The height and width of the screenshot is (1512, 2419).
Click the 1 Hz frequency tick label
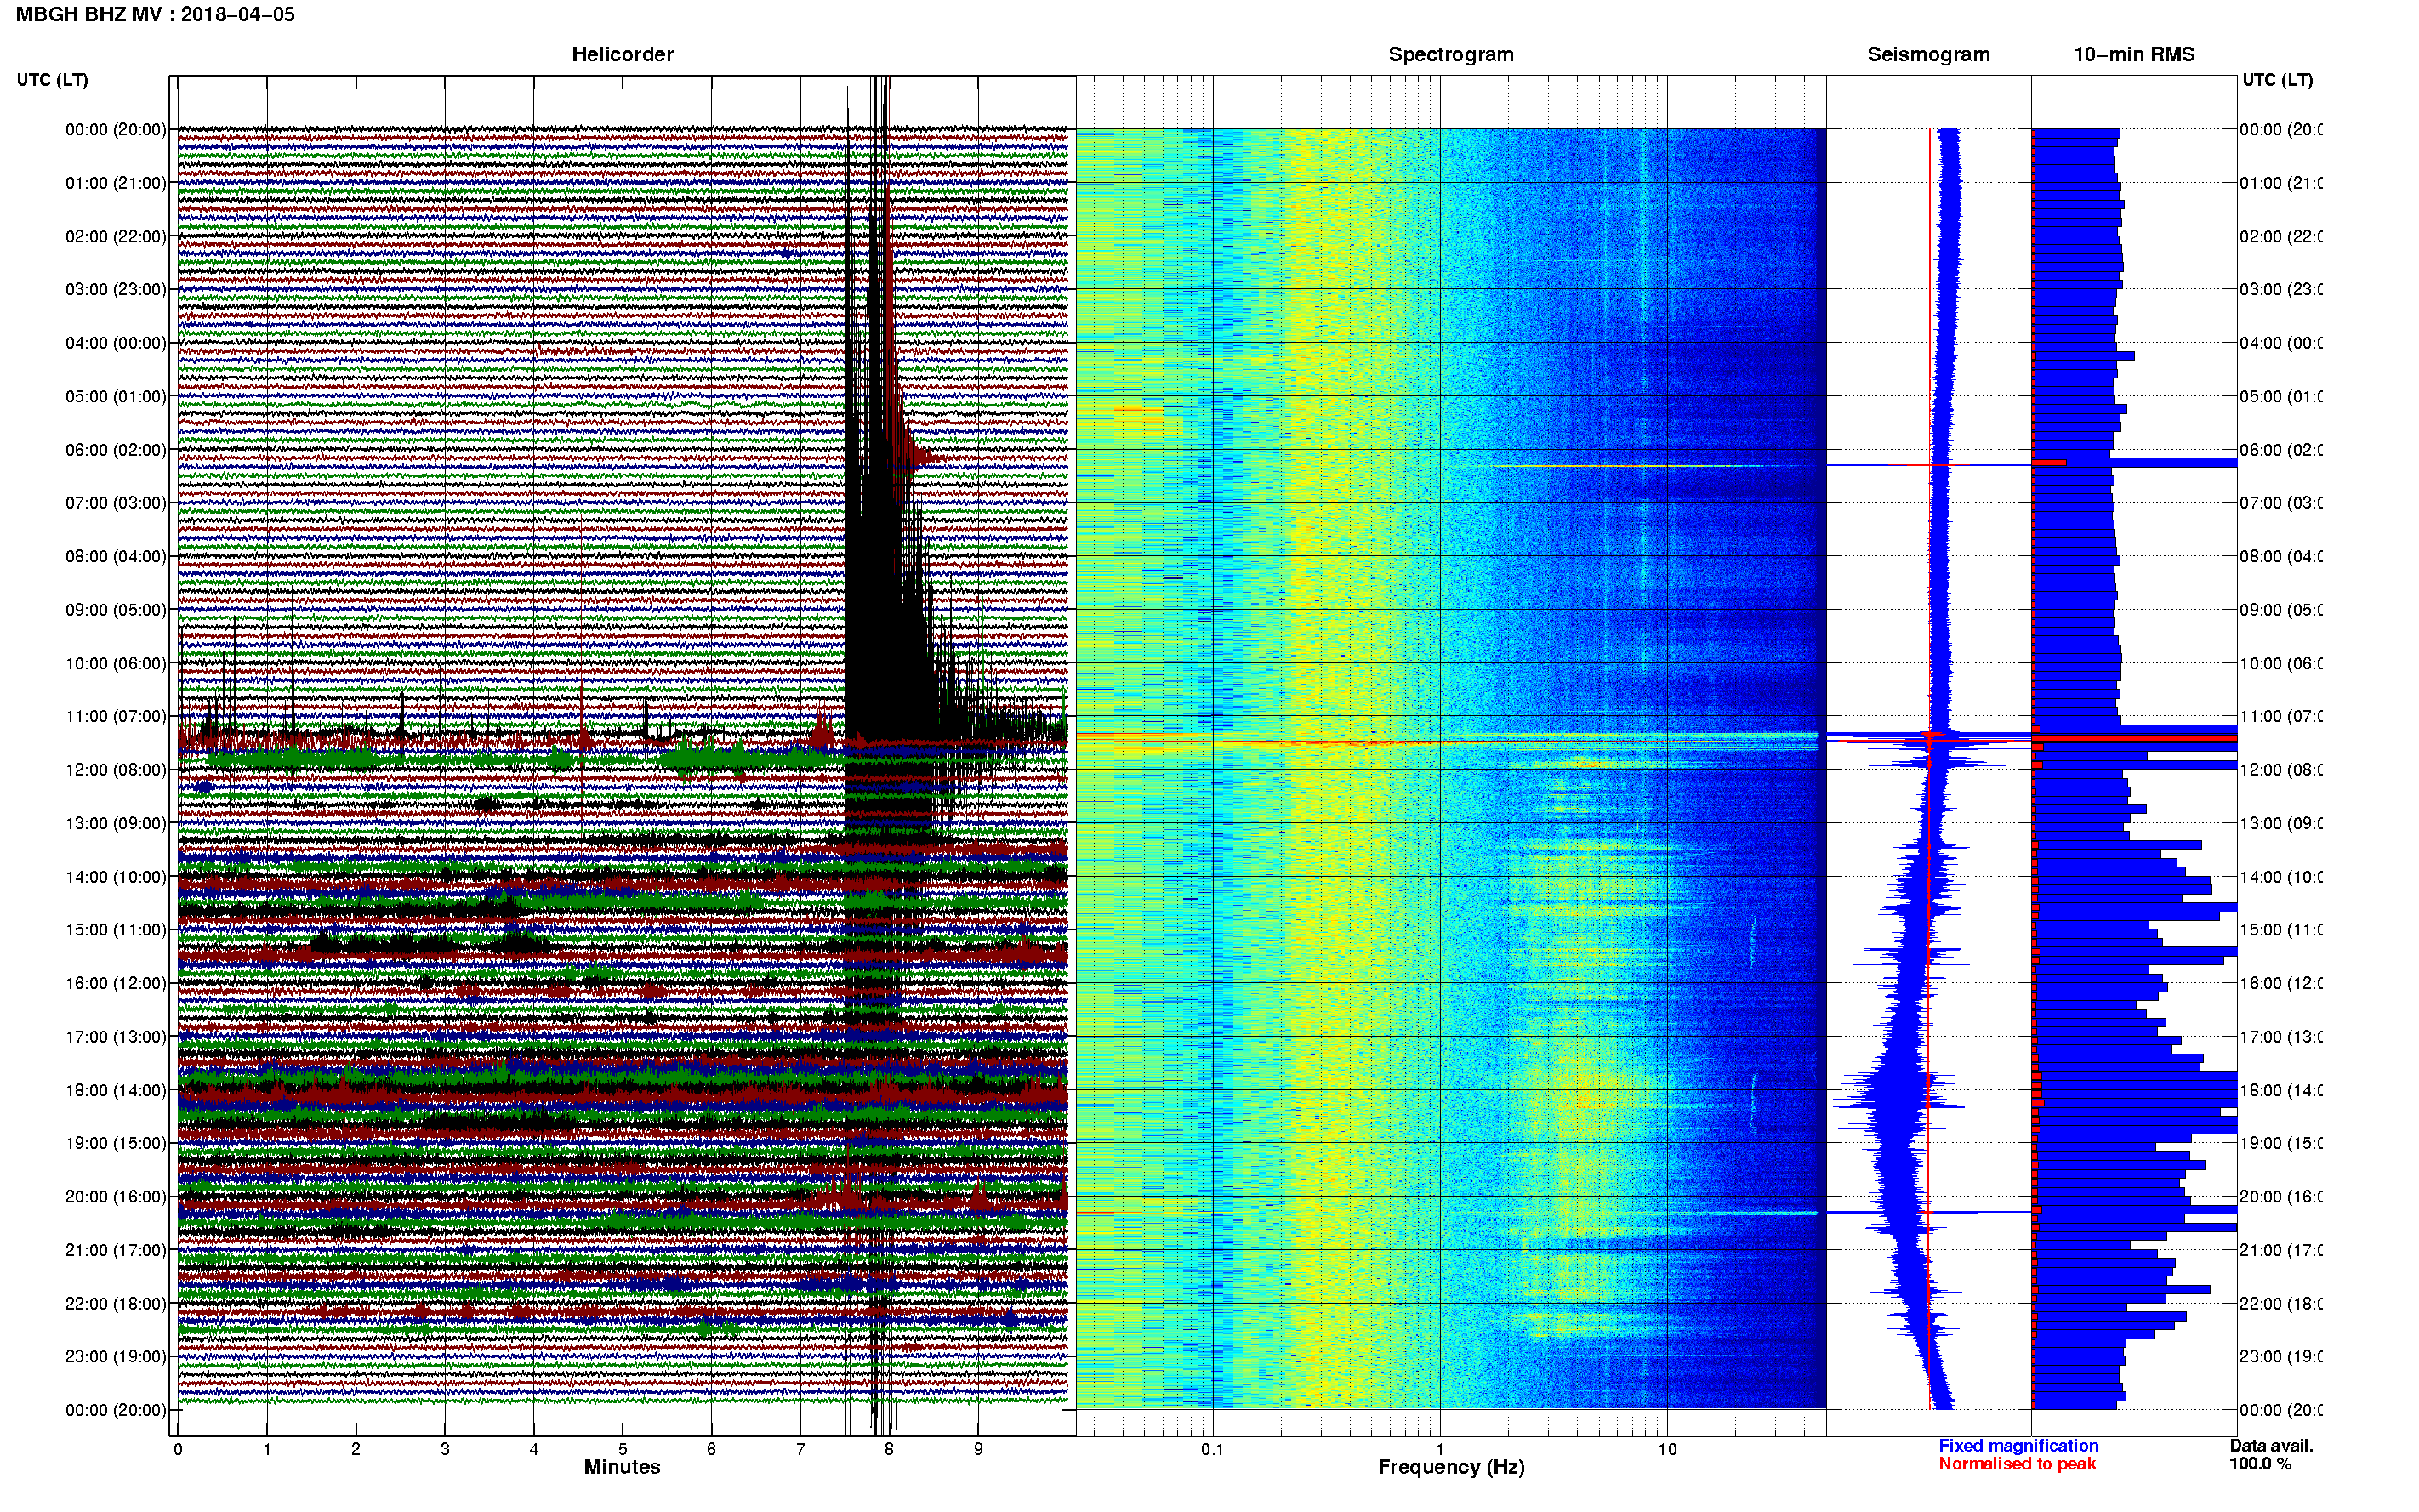click(1440, 1449)
